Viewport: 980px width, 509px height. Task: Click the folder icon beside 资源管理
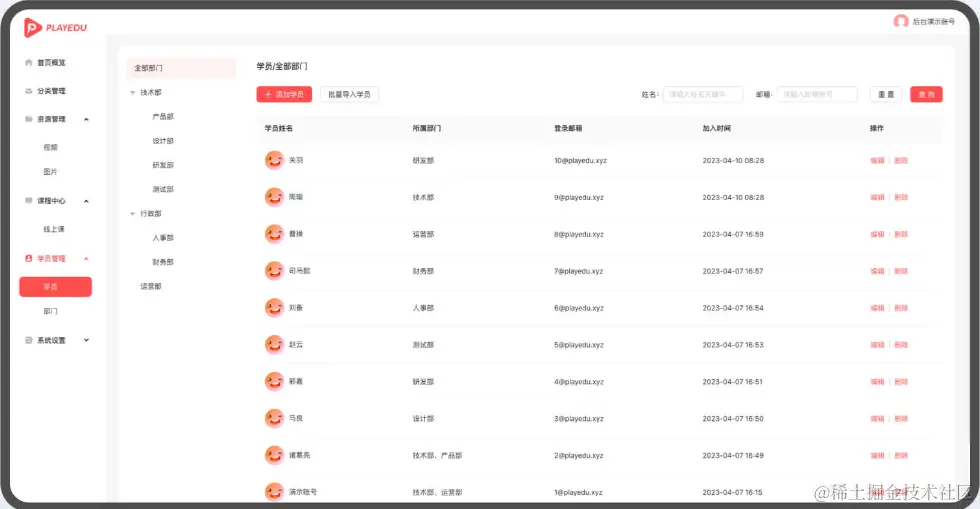click(29, 119)
